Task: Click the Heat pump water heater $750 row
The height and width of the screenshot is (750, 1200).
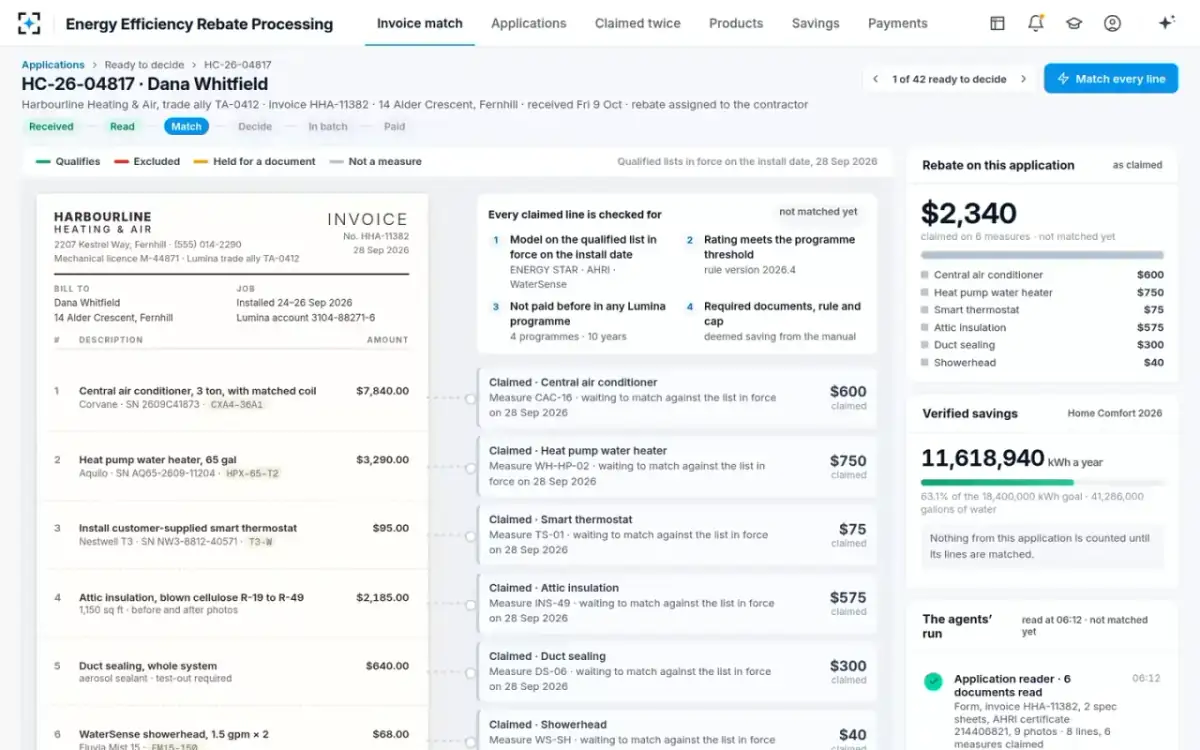Action: [1042, 293]
